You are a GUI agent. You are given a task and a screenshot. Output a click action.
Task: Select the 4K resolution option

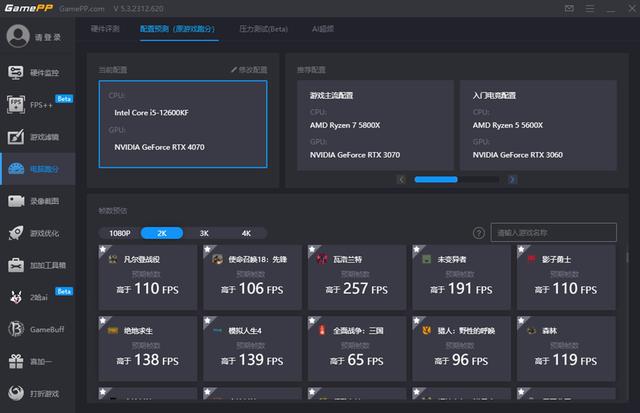[246, 233]
